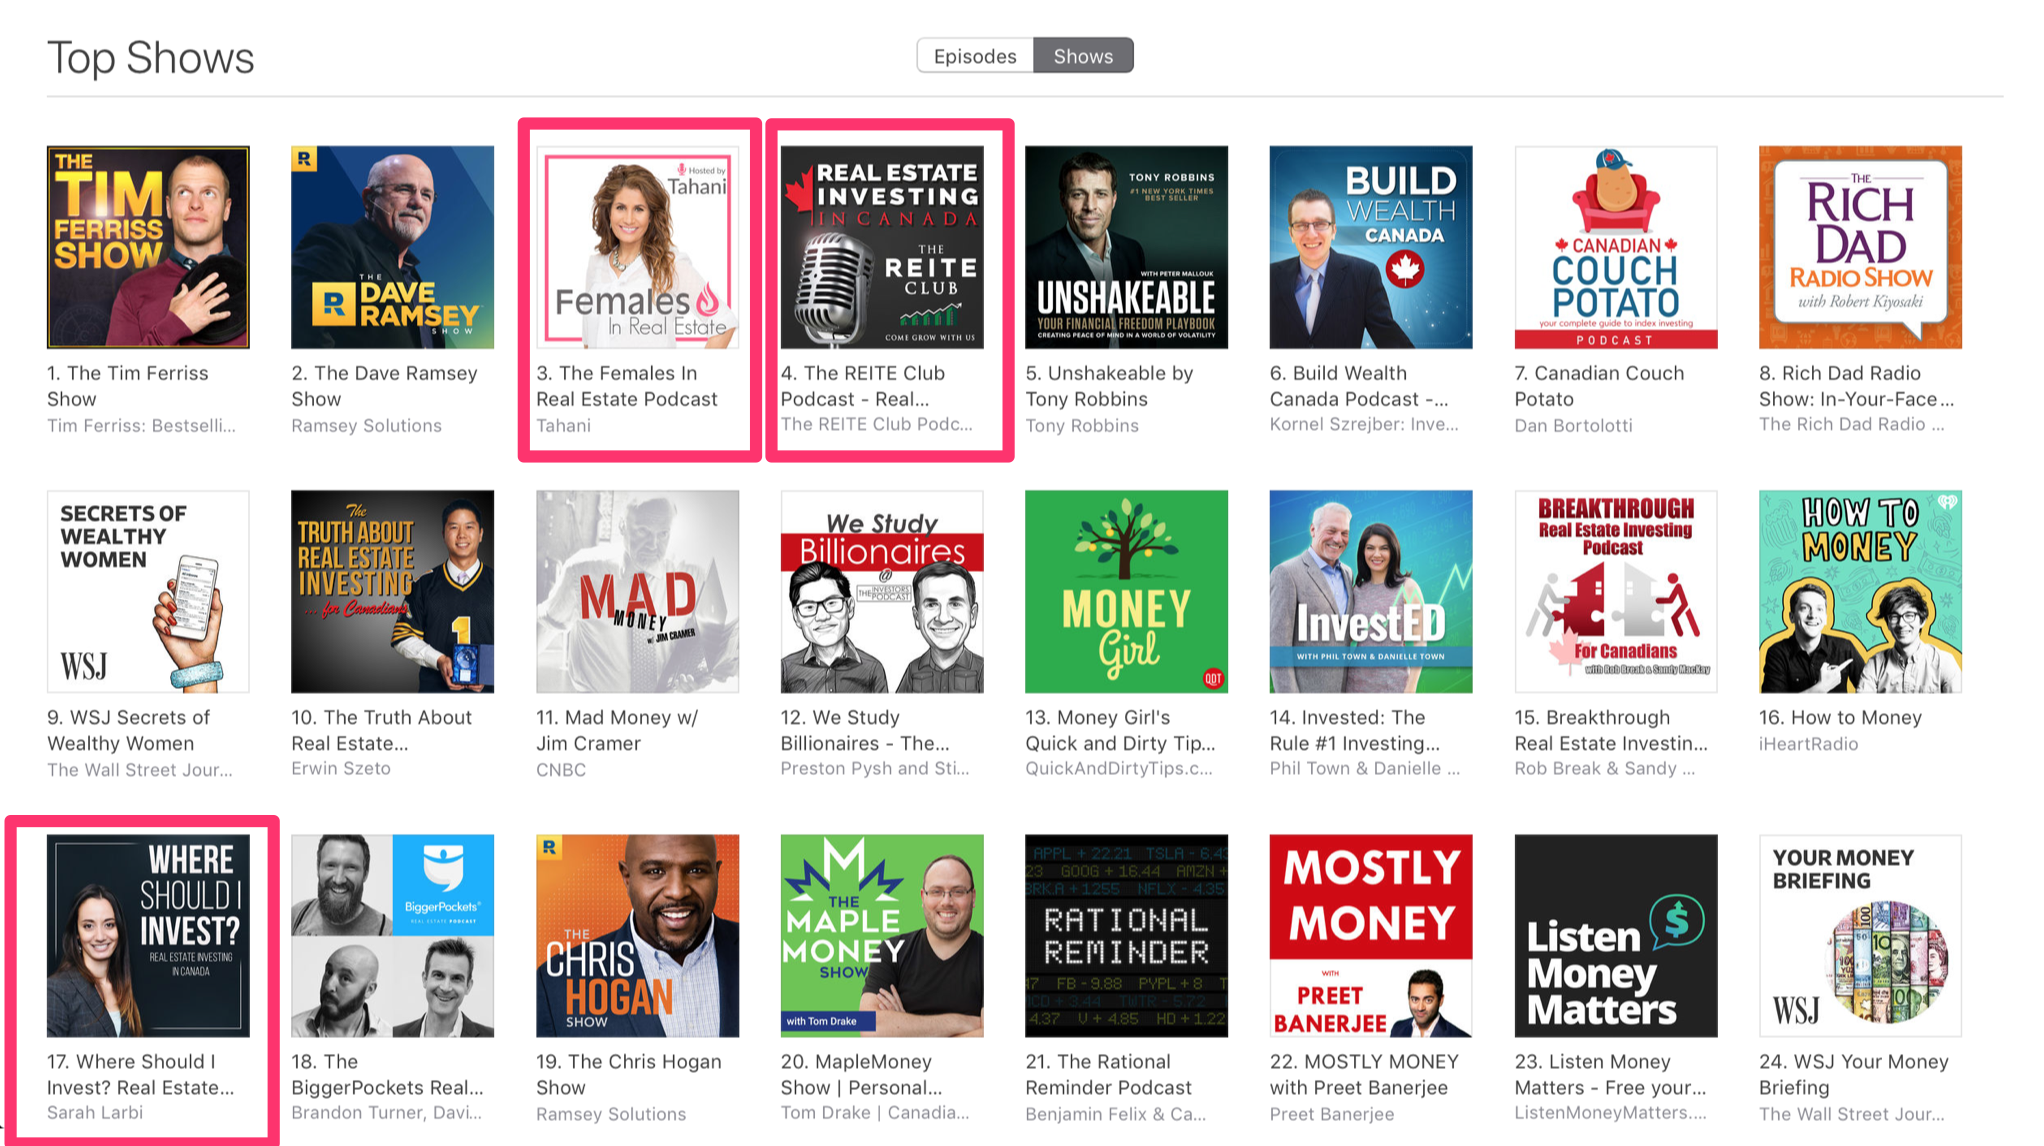The width and height of the screenshot is (2044, 1146).
Task: Click author 'iHeartRadio' under How to Money
Action: pos(1809,744)
